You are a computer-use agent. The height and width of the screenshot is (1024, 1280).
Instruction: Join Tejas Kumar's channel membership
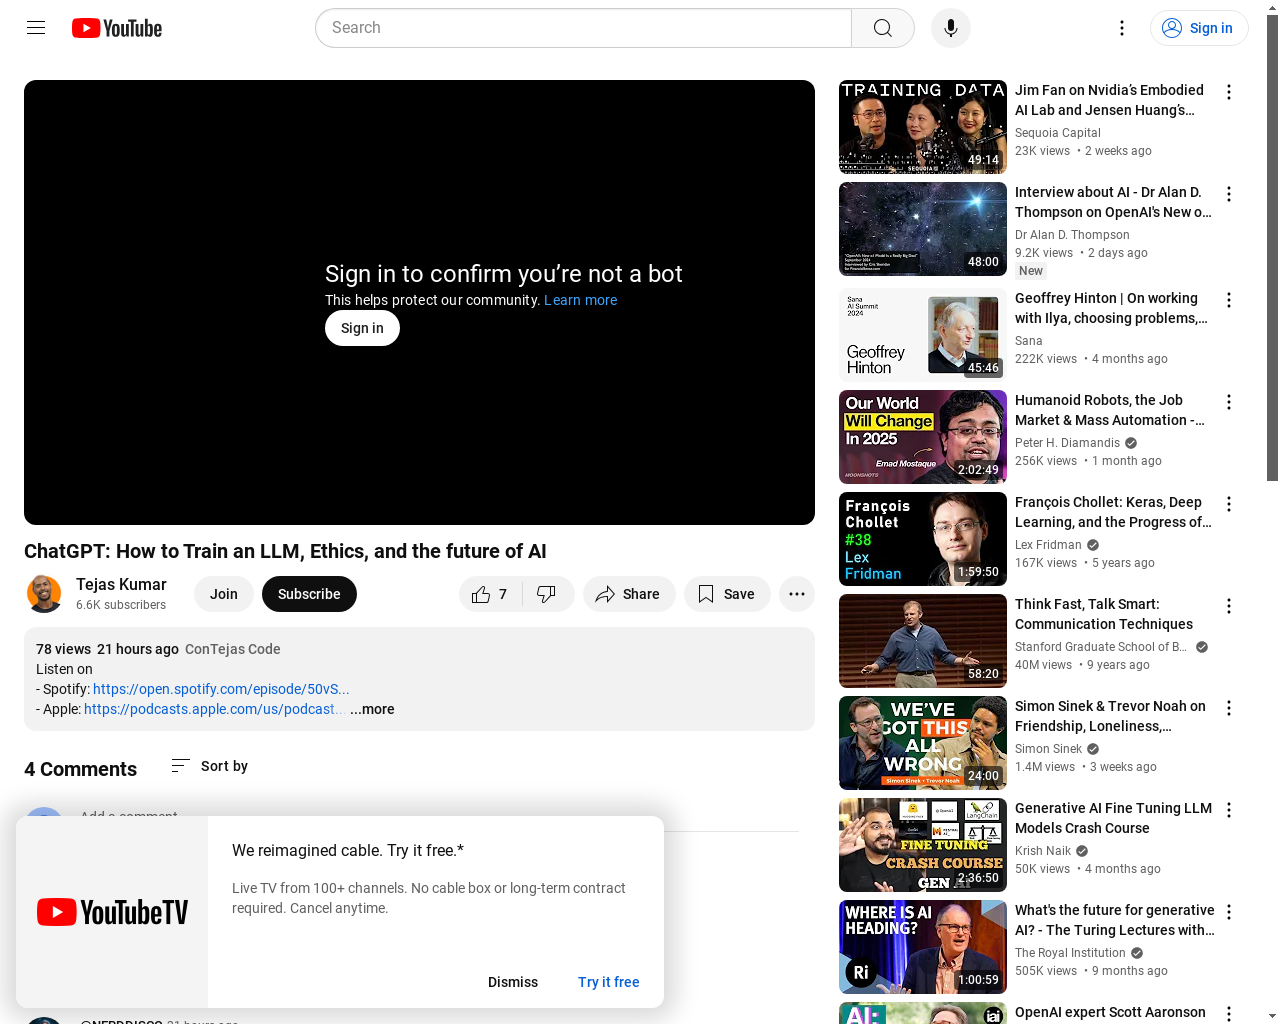224,594
